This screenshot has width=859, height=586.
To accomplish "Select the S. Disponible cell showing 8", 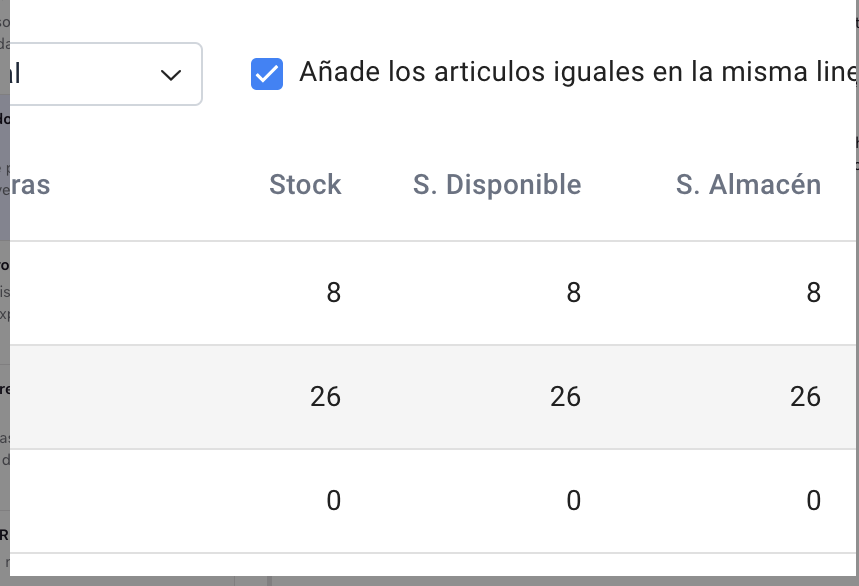I will pos(573,293).
